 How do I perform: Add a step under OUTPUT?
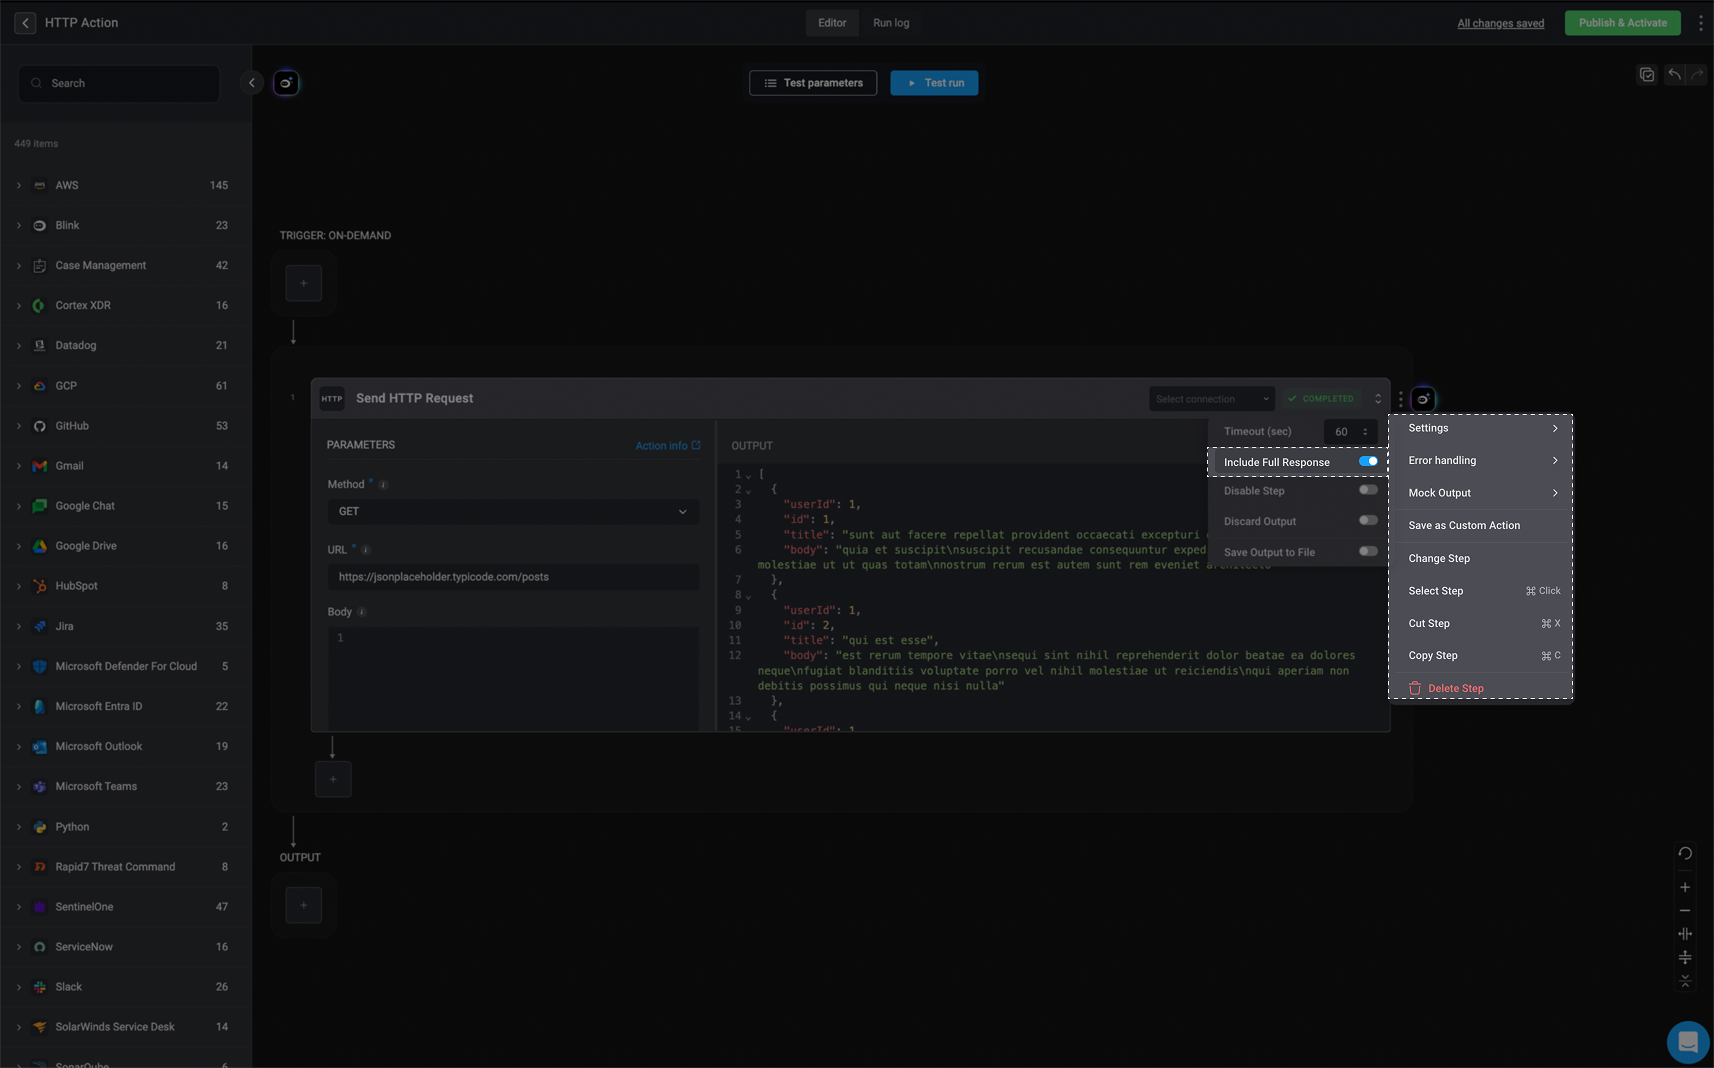click(303, 905)
